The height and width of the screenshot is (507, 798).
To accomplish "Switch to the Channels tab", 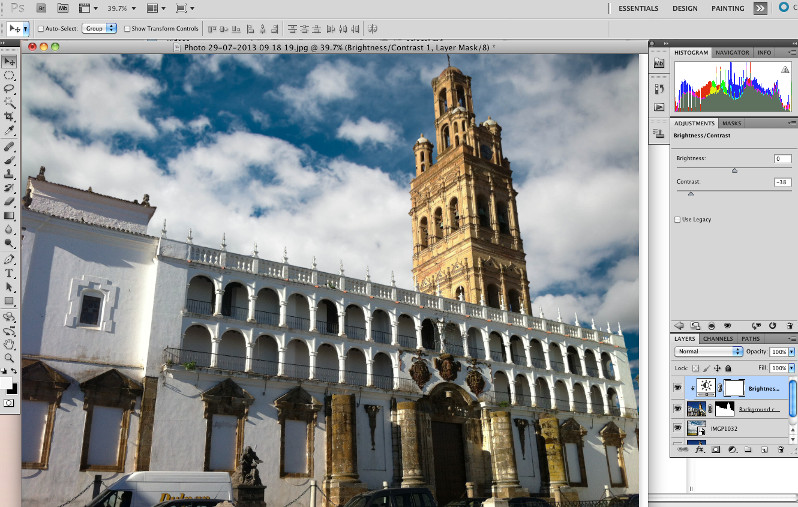I will point(718,339).
